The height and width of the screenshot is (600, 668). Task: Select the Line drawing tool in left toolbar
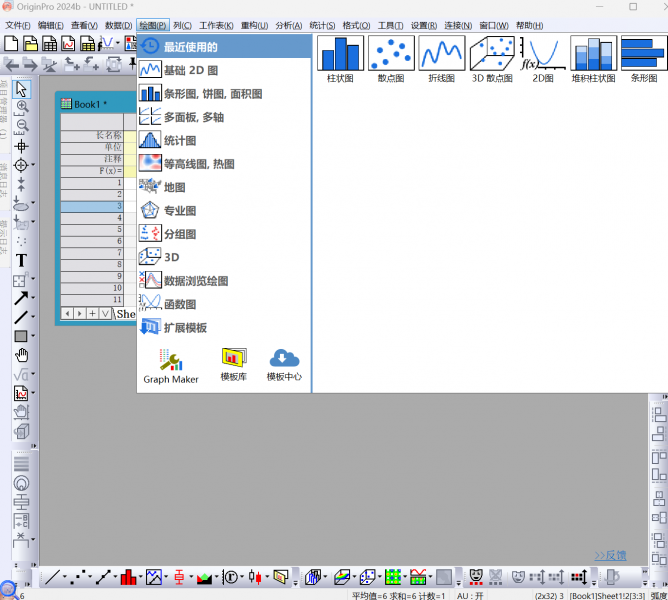pos(21,317)
